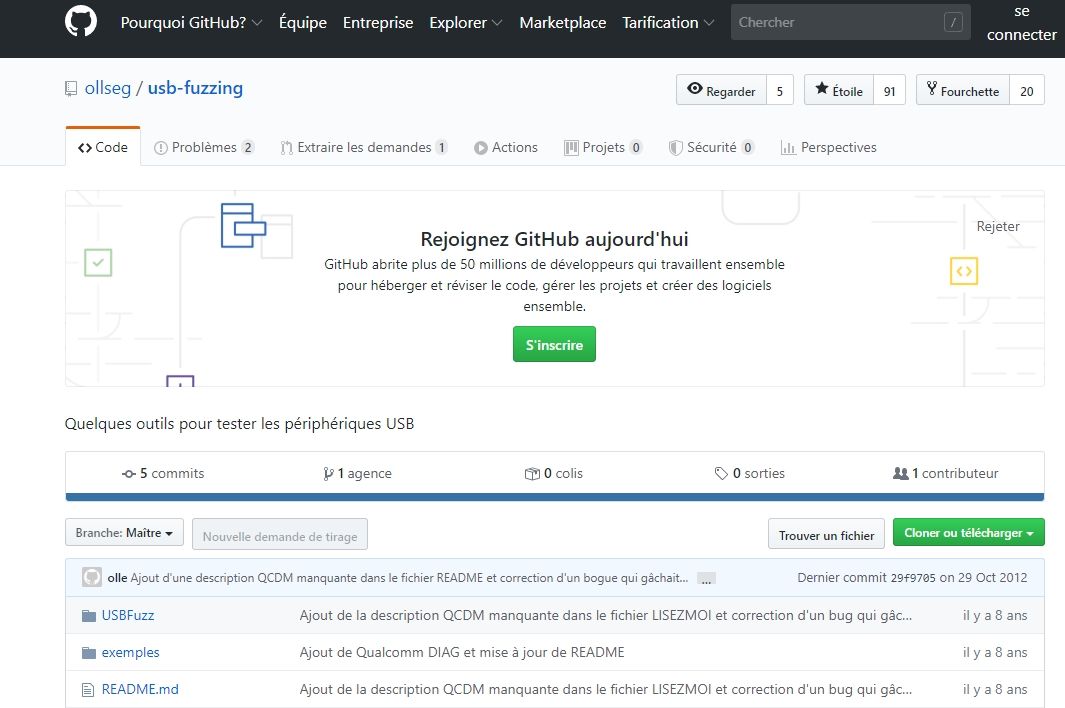Click the Trouver un fichier button

pyautogui.click(x=827, y=535)
